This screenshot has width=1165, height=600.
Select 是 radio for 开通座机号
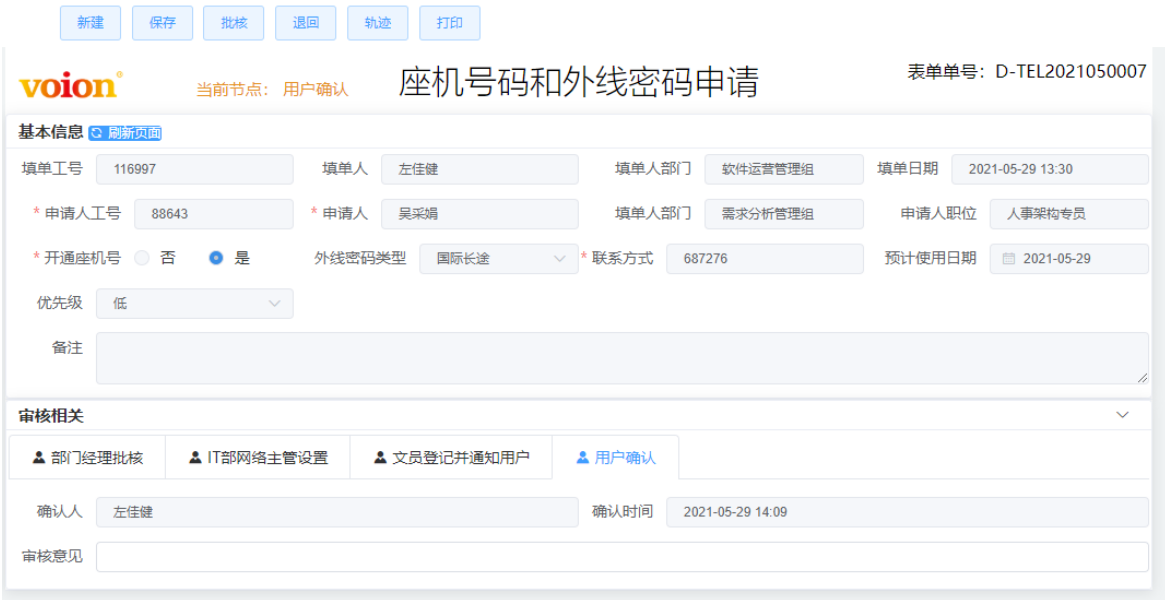pyautogui.click(x=216, y=258)
